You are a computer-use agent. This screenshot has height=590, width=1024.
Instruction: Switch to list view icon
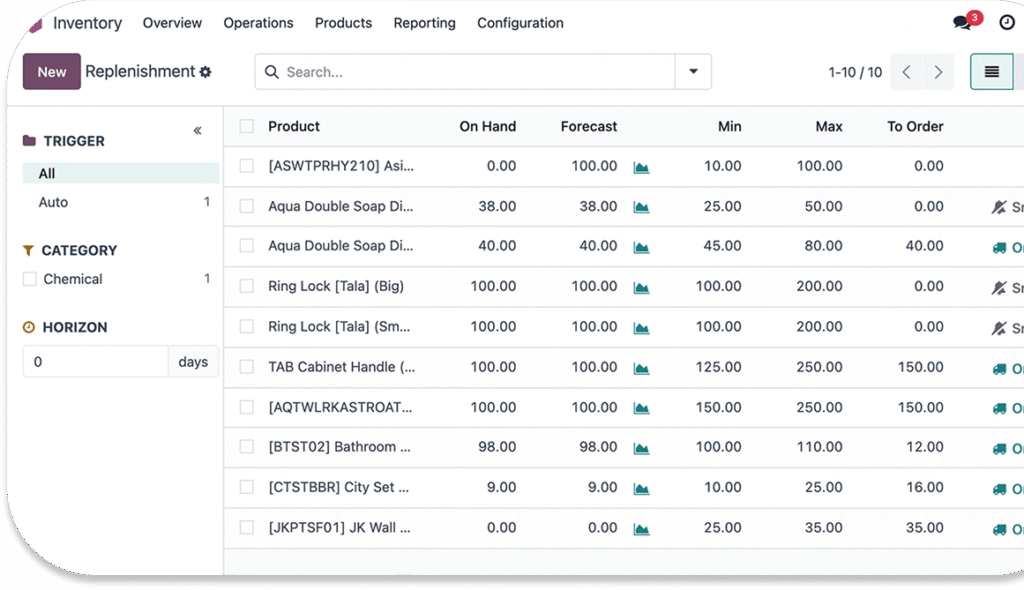991,72
